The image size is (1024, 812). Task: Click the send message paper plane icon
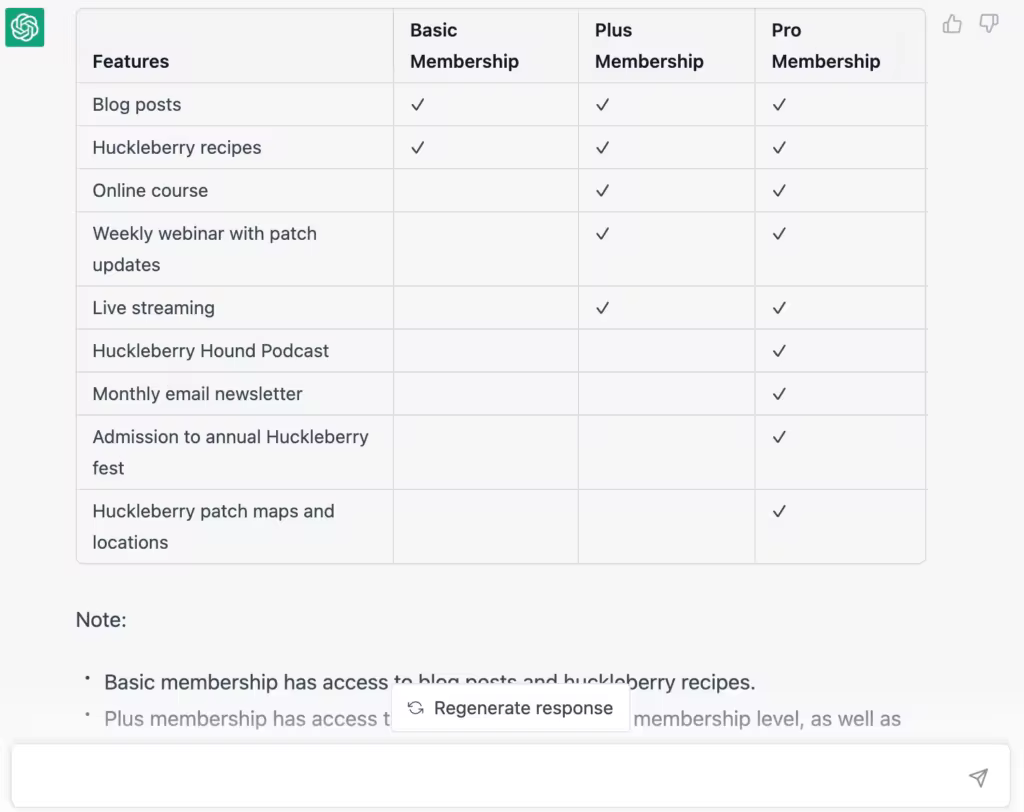(x=978, y=777)
